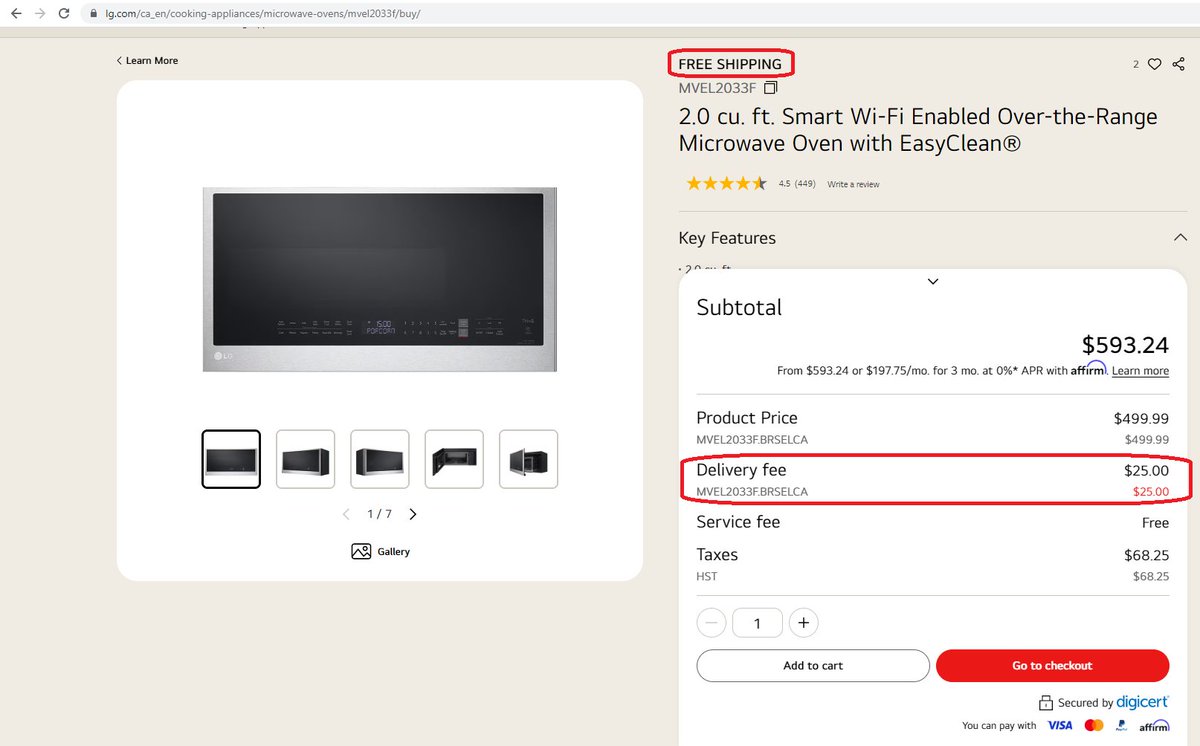Click the wishlist count number 2
The width and height of the screenshot is (1200, 746).
pos(1136,64)
